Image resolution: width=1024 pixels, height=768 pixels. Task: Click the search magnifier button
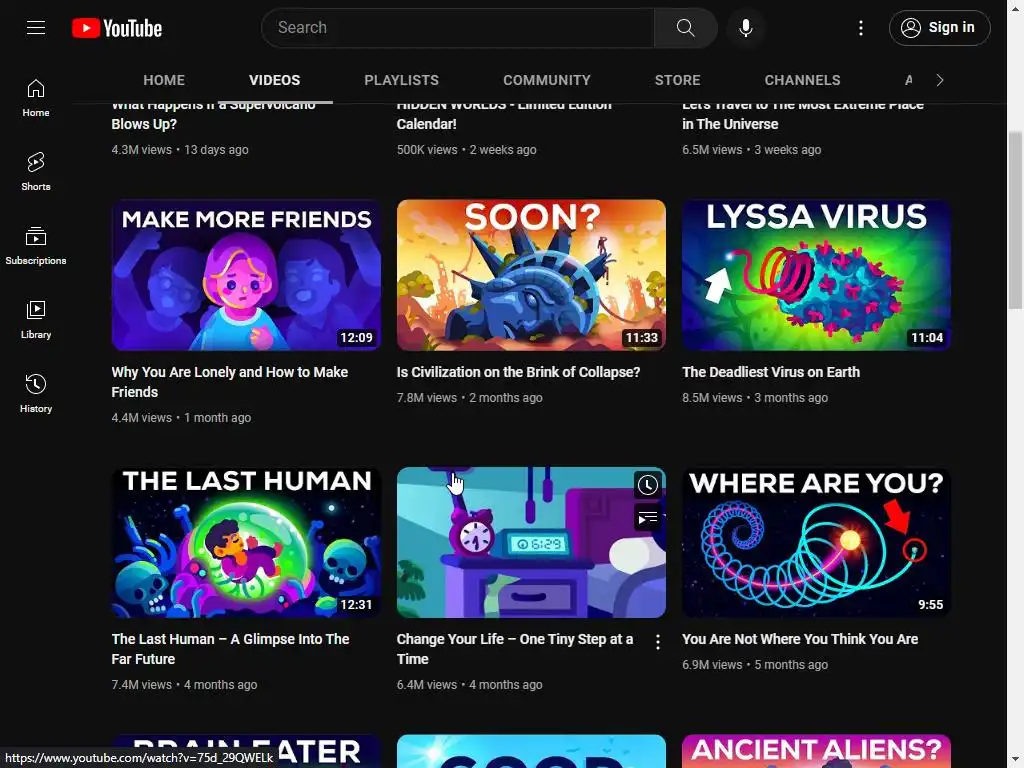tap(685, 27)
